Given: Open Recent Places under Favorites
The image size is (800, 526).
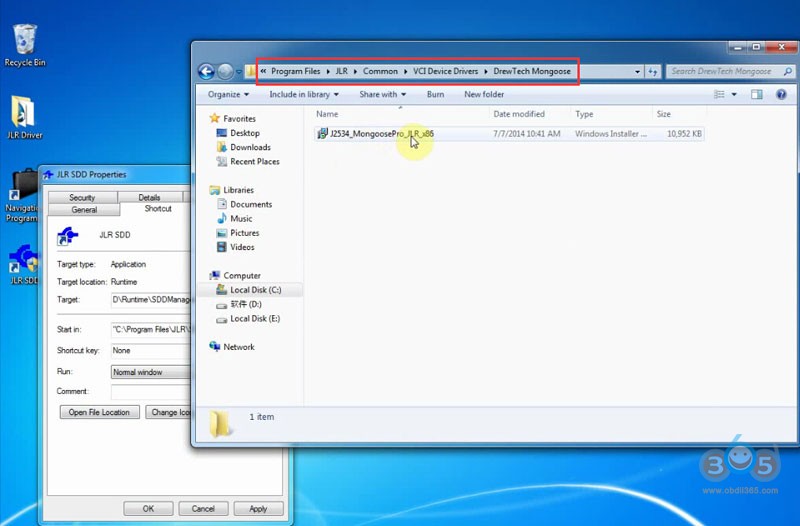Looking at the screenshot, I should tap(255, 161).
